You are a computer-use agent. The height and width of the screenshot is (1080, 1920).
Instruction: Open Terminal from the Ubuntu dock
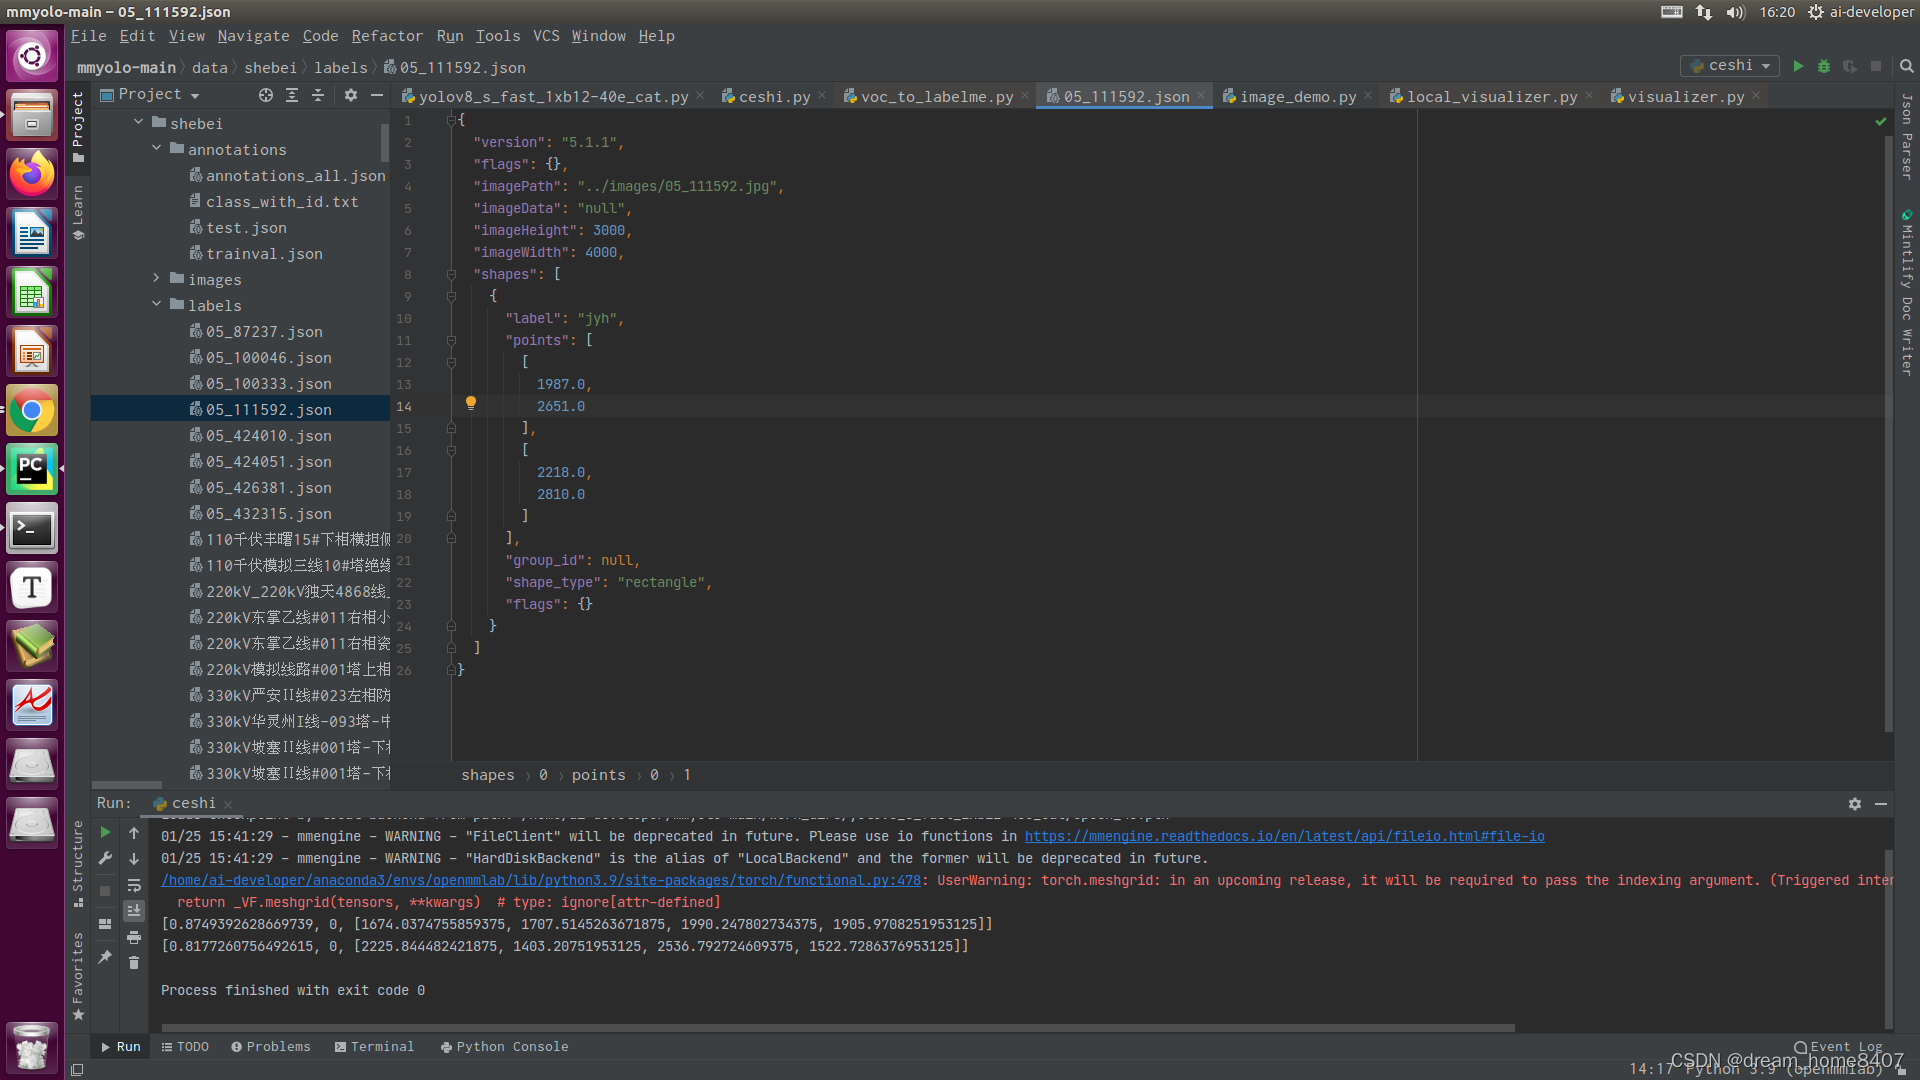pyautogui.click(x=32, y=529)
